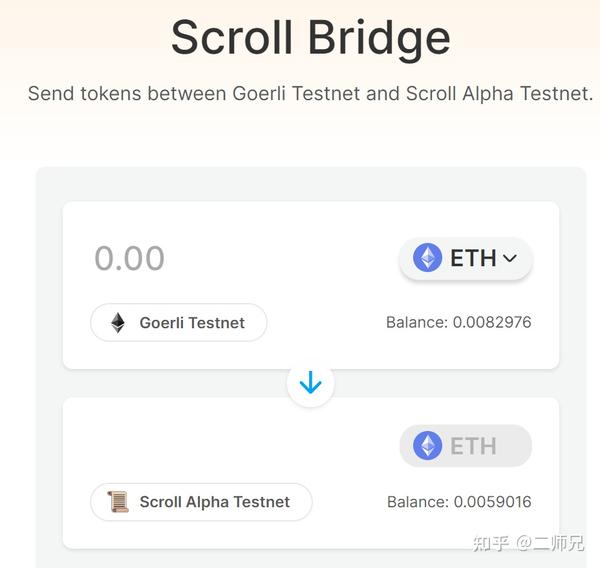600x568 pixels.
Task: Click the ETH logo in the source token selector
Action: tap(428, 258)
